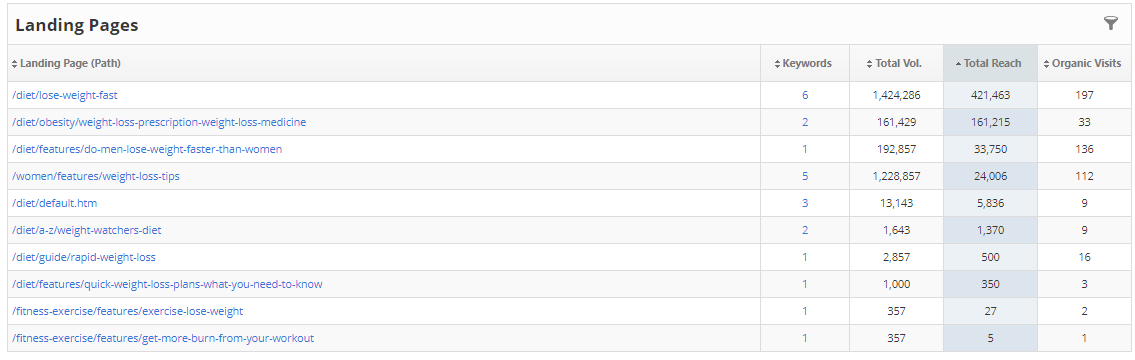Open /women/features/weight-loss-tips link
Screen dimensions: 1135x360
pos(96,176)
